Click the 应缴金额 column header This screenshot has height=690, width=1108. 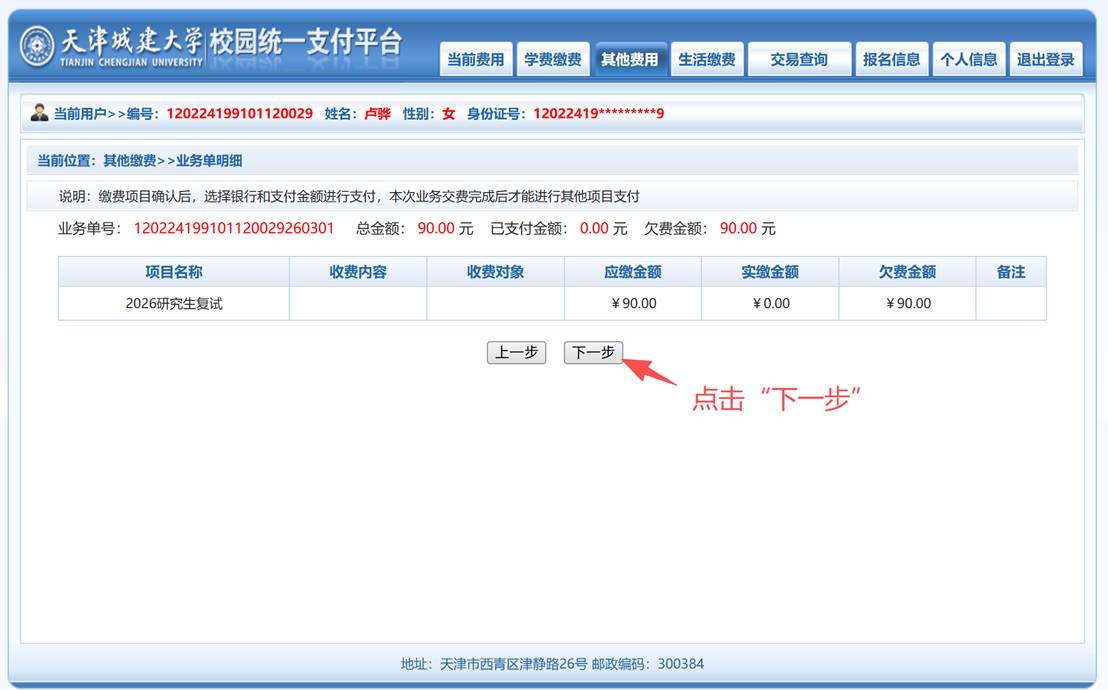coord(633,272)
